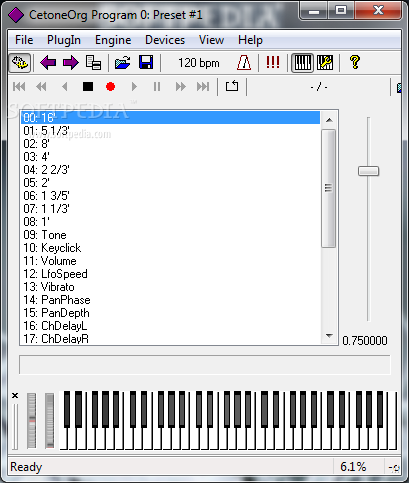The width and height of the screenshot is (409, 483).
Task: Select parameter 08: 1'
Action: pos(170,222)
